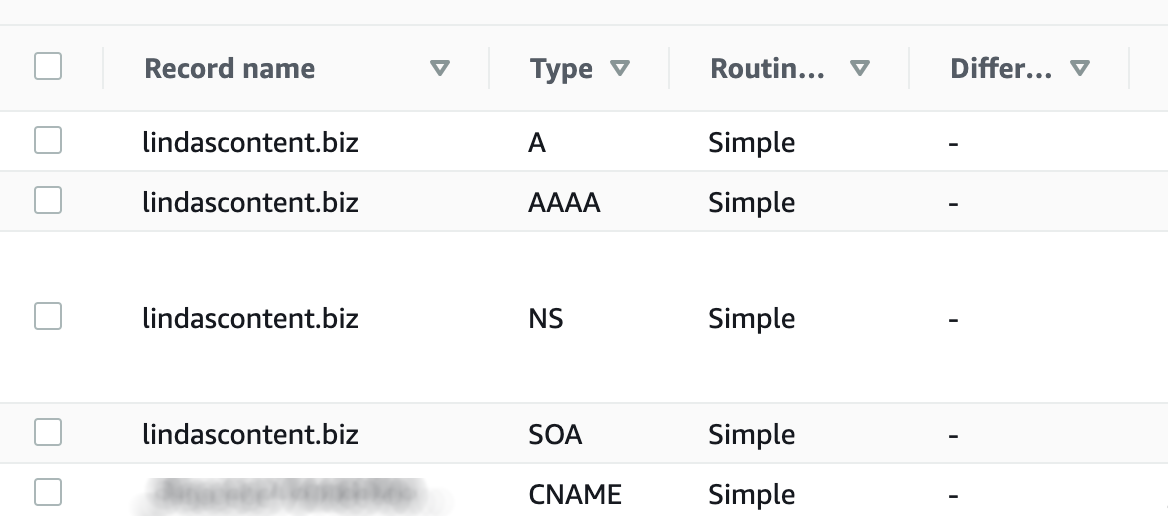1168x516 pixels.
Task: Toggle the select-all records checkbox
Action: 48,66
